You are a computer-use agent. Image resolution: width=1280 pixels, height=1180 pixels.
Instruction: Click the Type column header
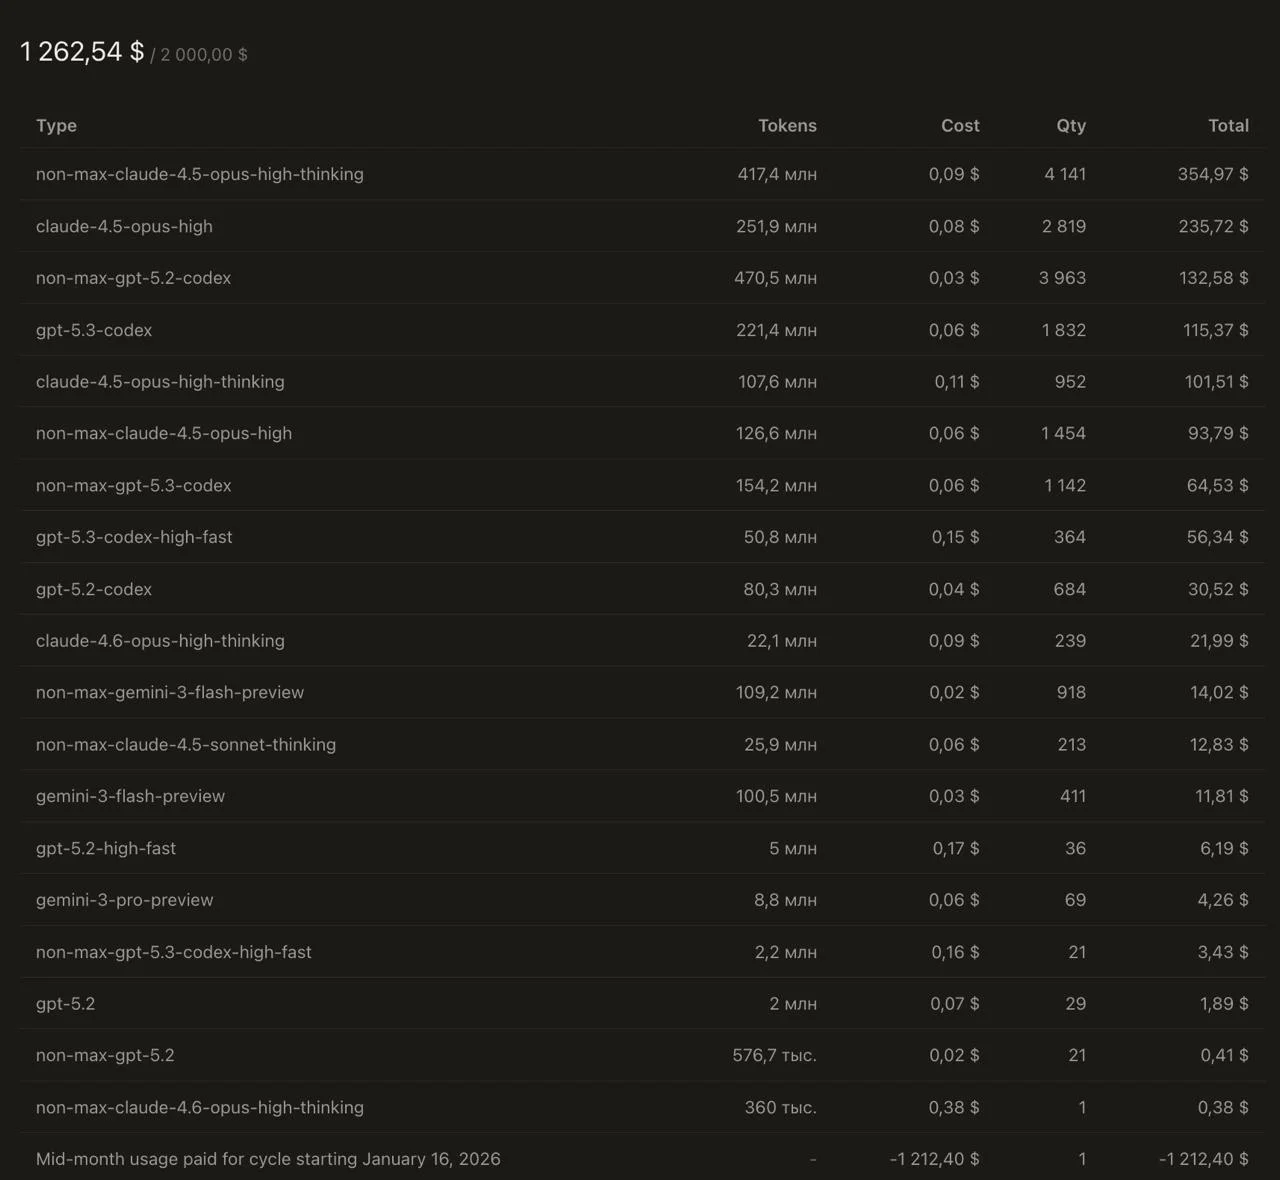[56, 126]
